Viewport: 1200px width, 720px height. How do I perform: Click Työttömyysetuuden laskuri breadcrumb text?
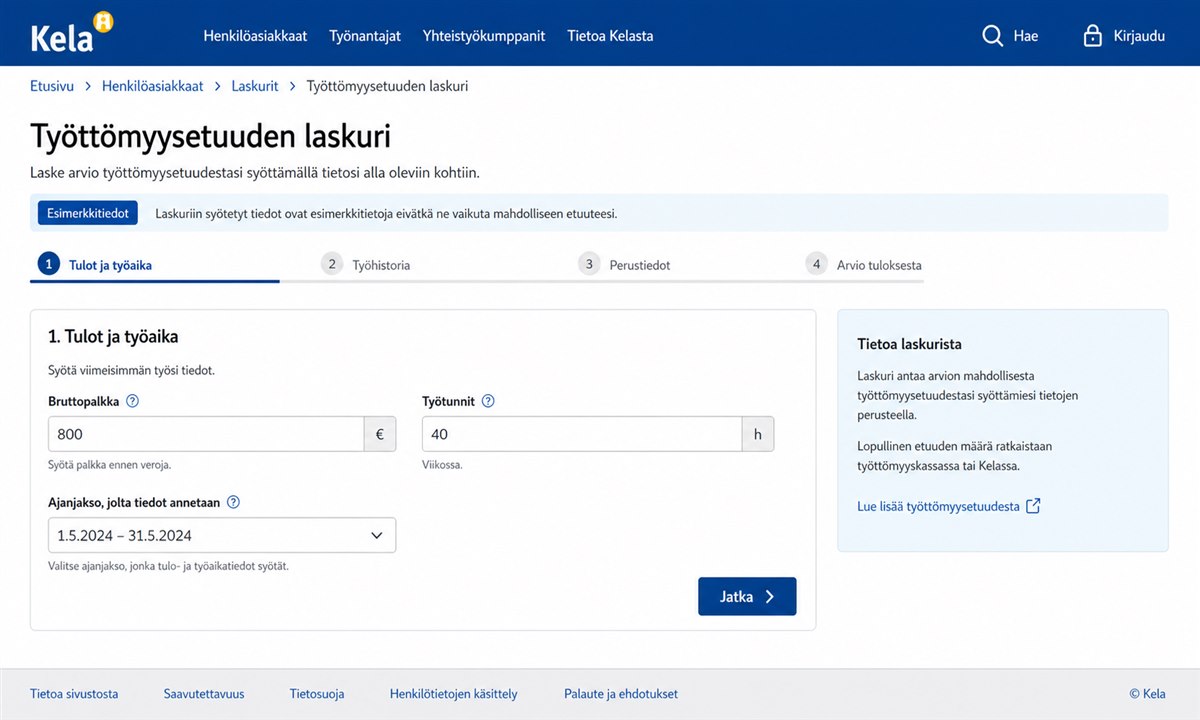(388, 86)
